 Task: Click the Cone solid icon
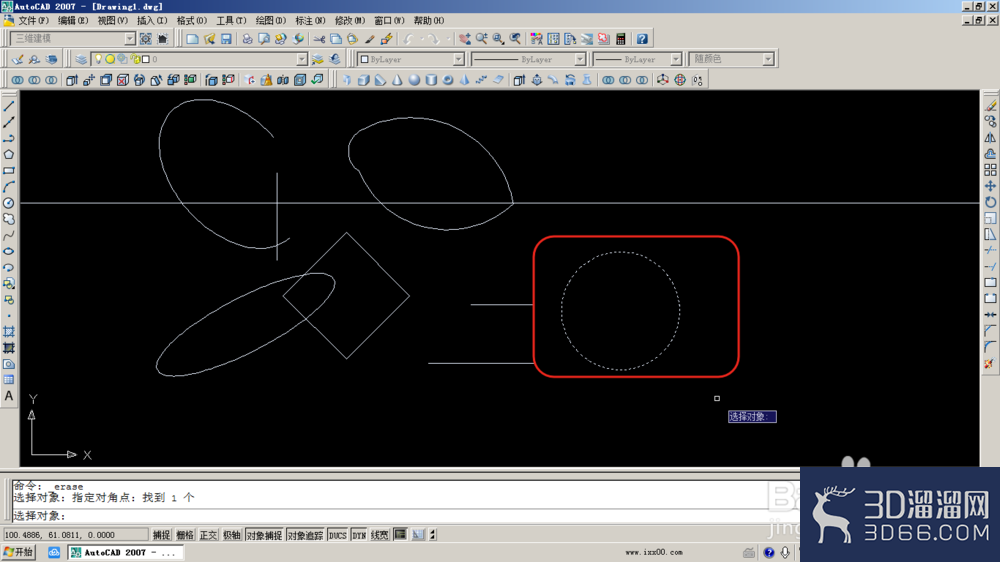pyautogui.click(x=397, y=80)
